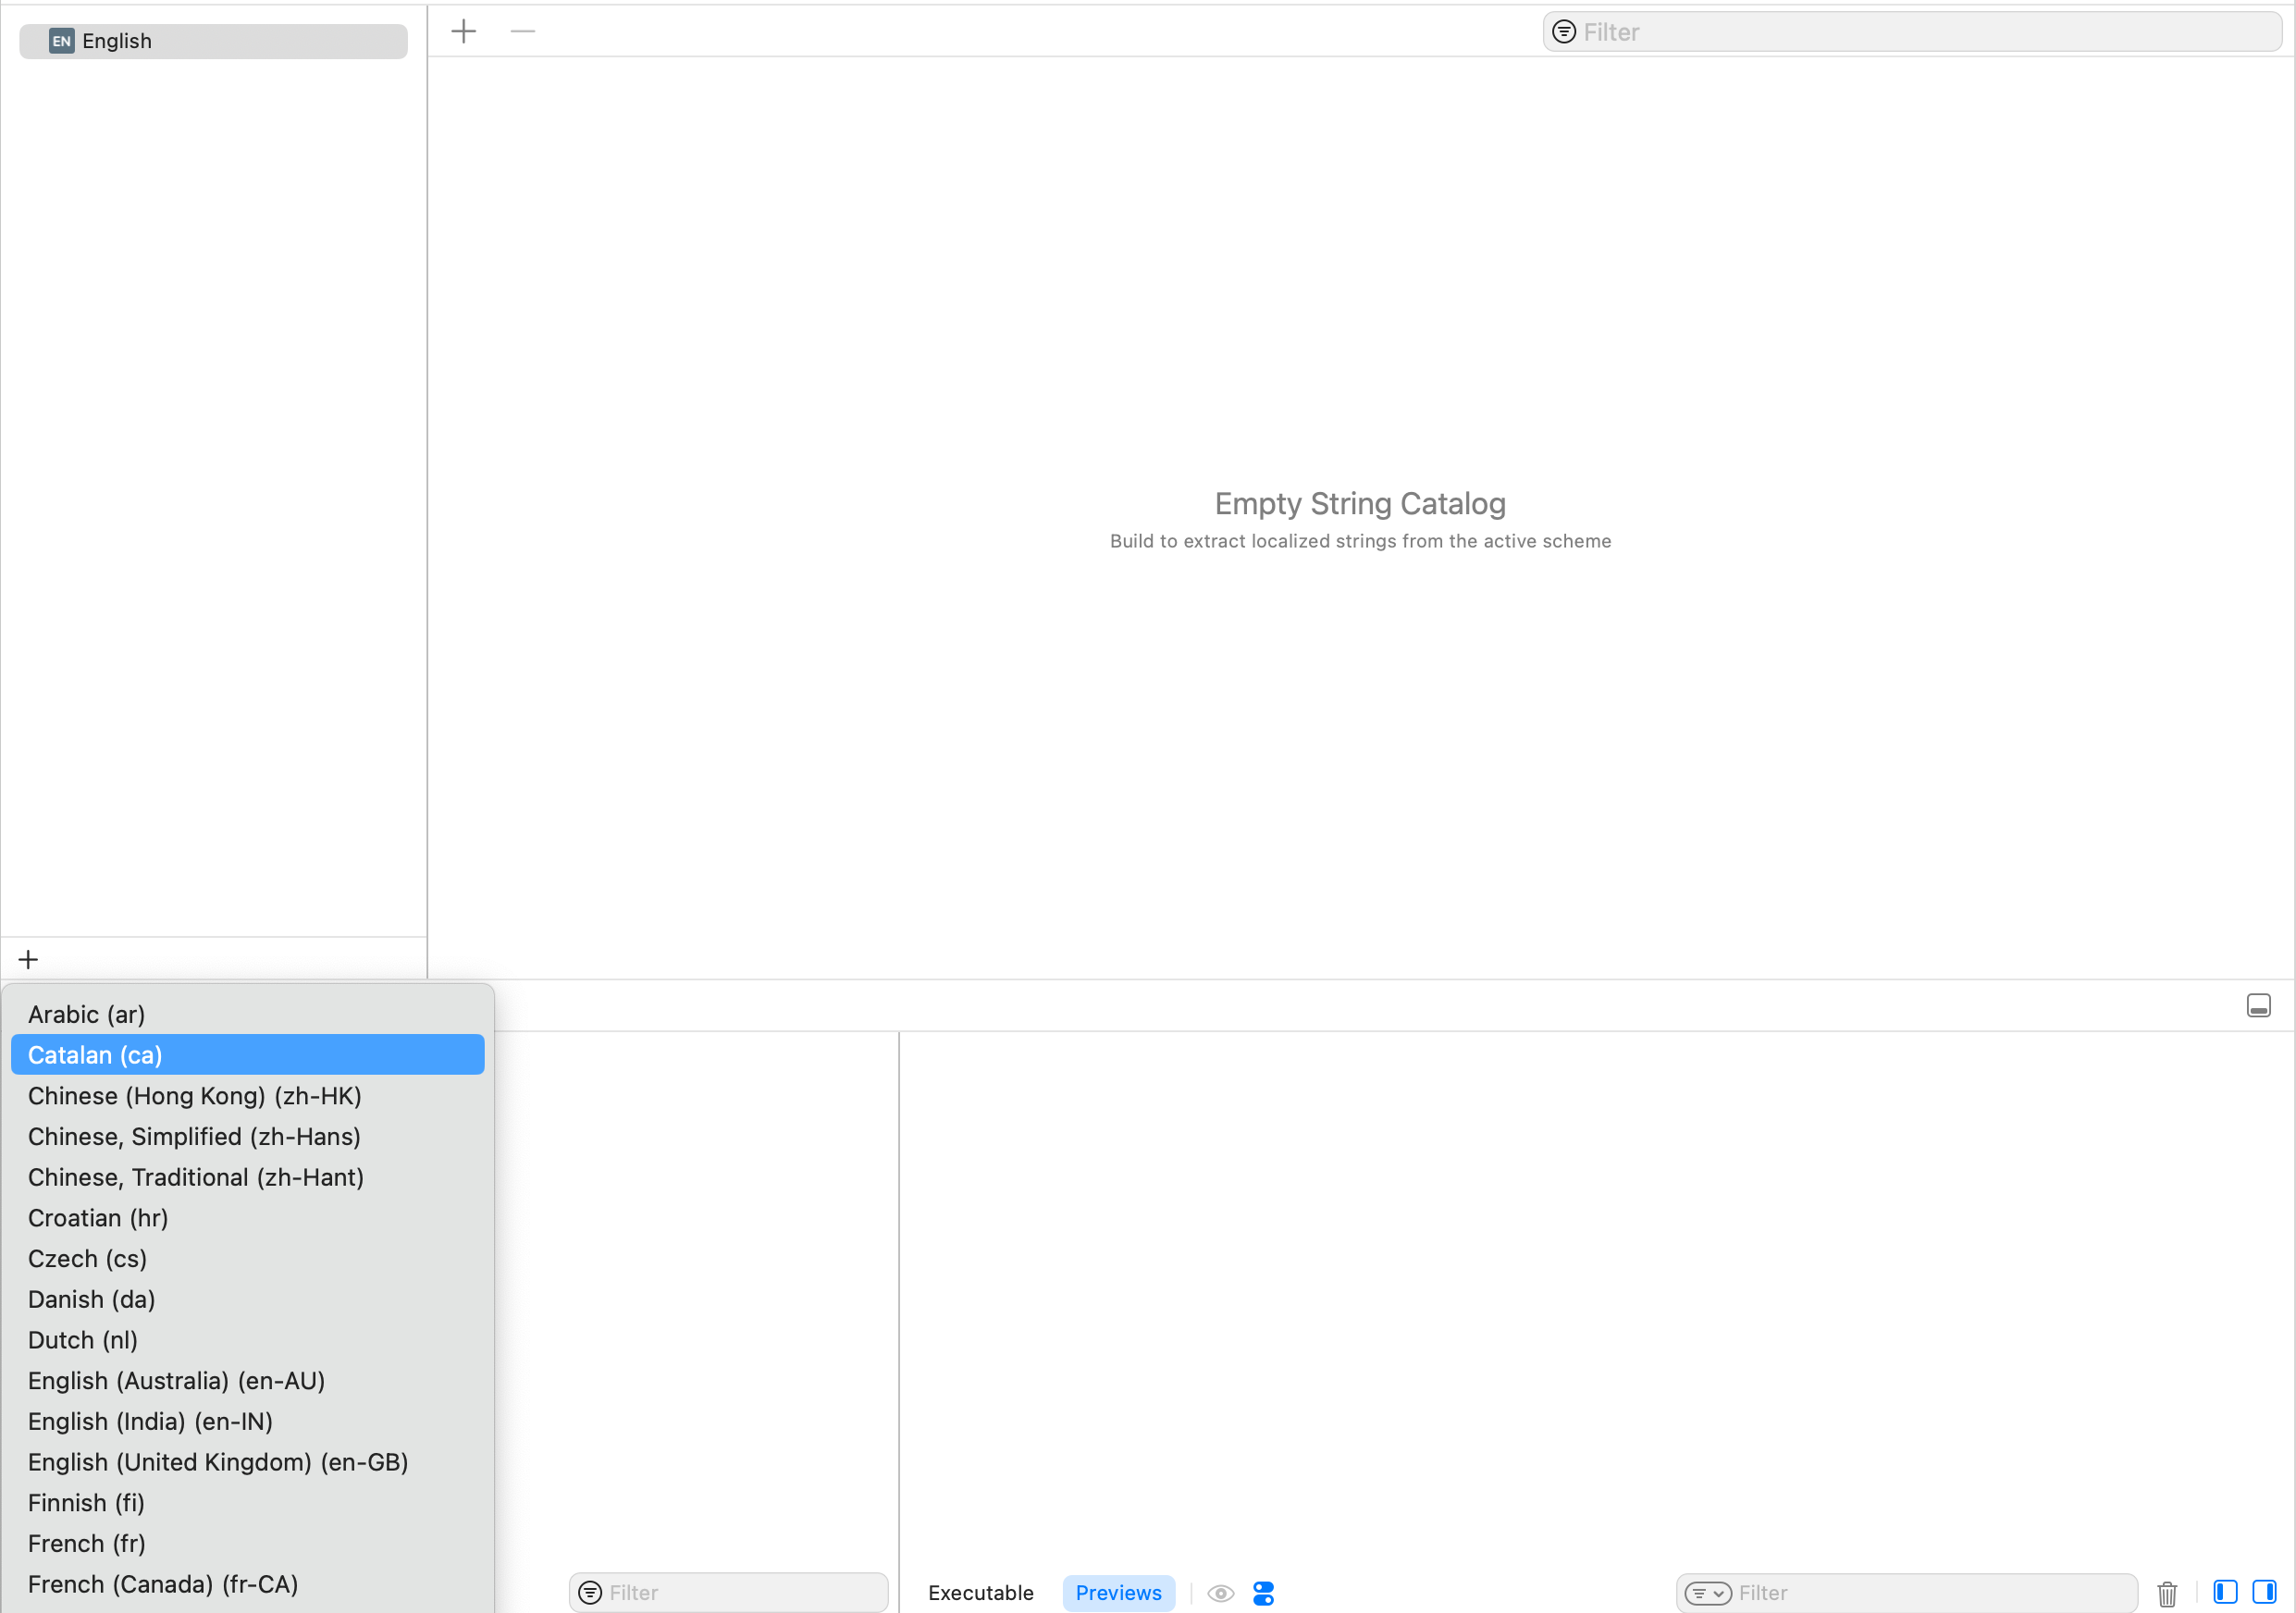Toggle the right console pane button
Image resolution: width=2296 pixels, height=1613 pixels.
(2263, 1592)
